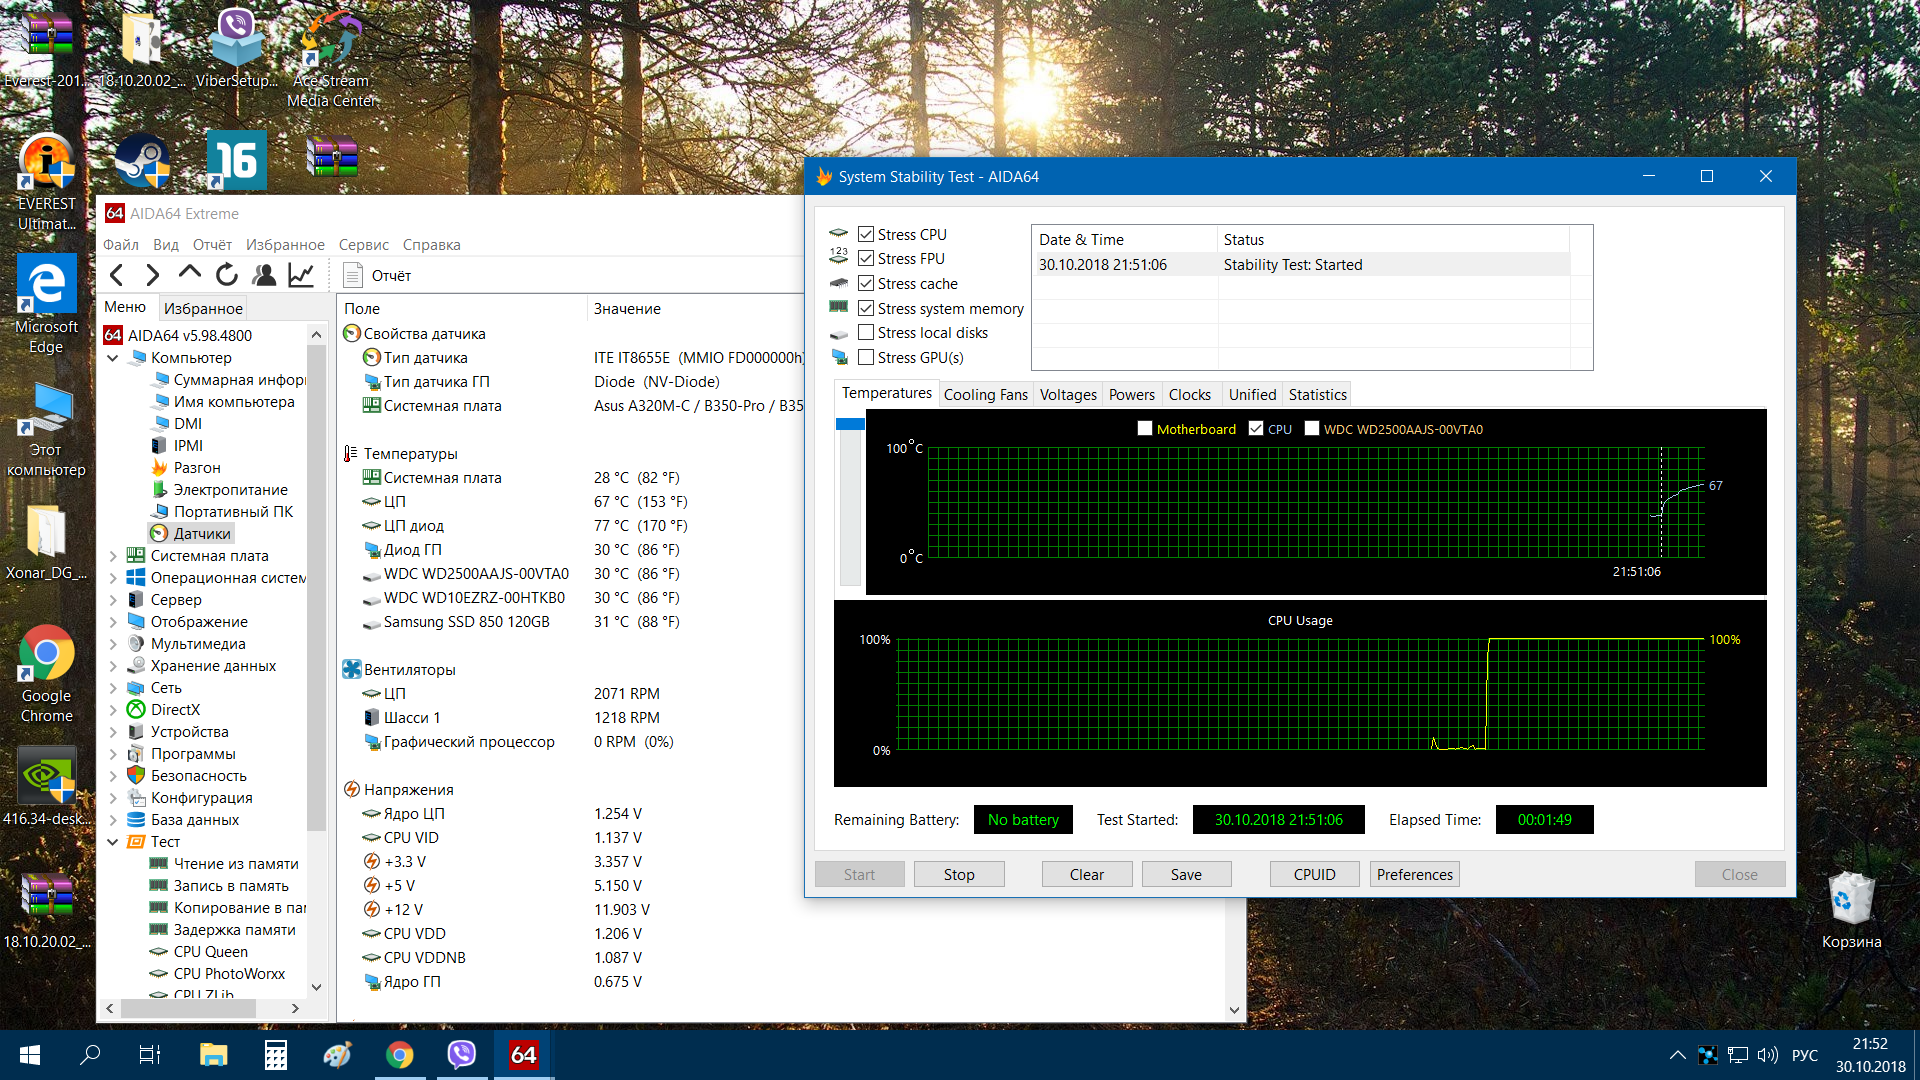Click the blue temperature graph scale slider

click(x=850, y=424)
